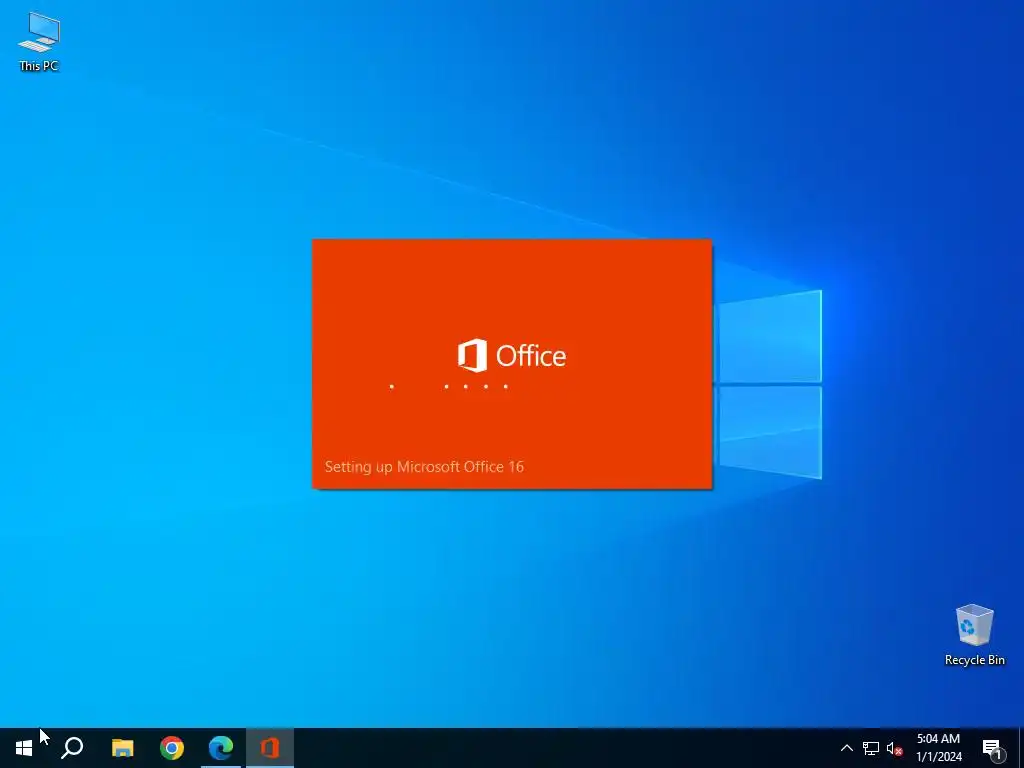
Task: Click the taskbar search magnifier
Action: tap(72, 748)
